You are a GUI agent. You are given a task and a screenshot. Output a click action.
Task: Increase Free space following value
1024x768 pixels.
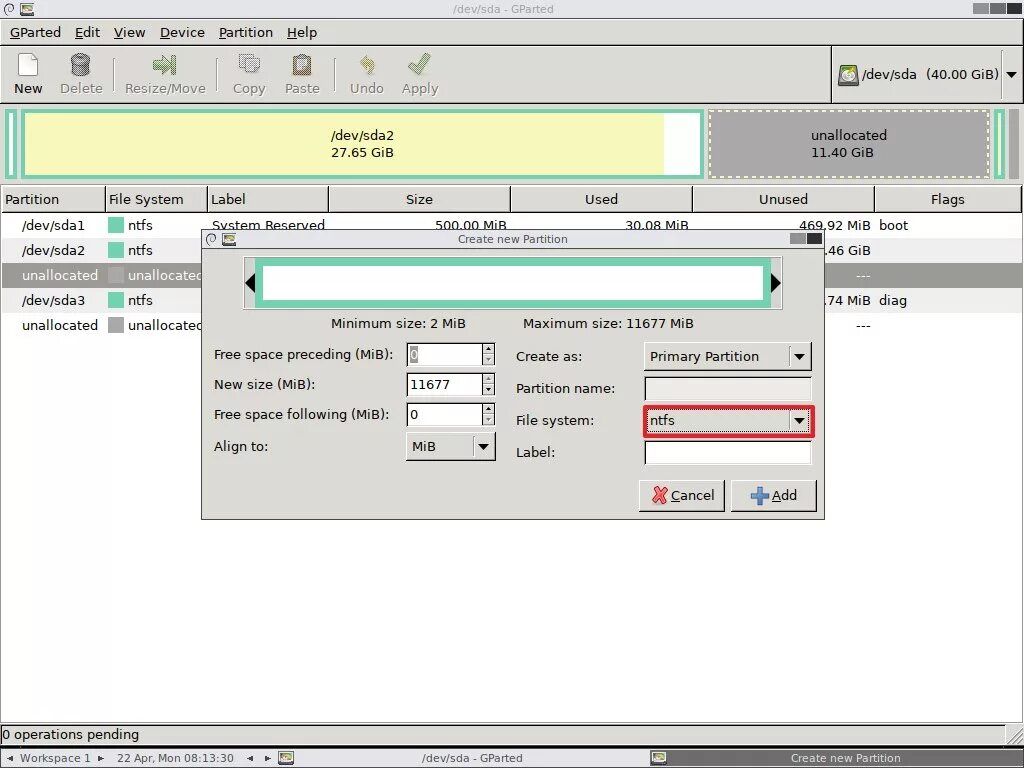click(488, 409)
